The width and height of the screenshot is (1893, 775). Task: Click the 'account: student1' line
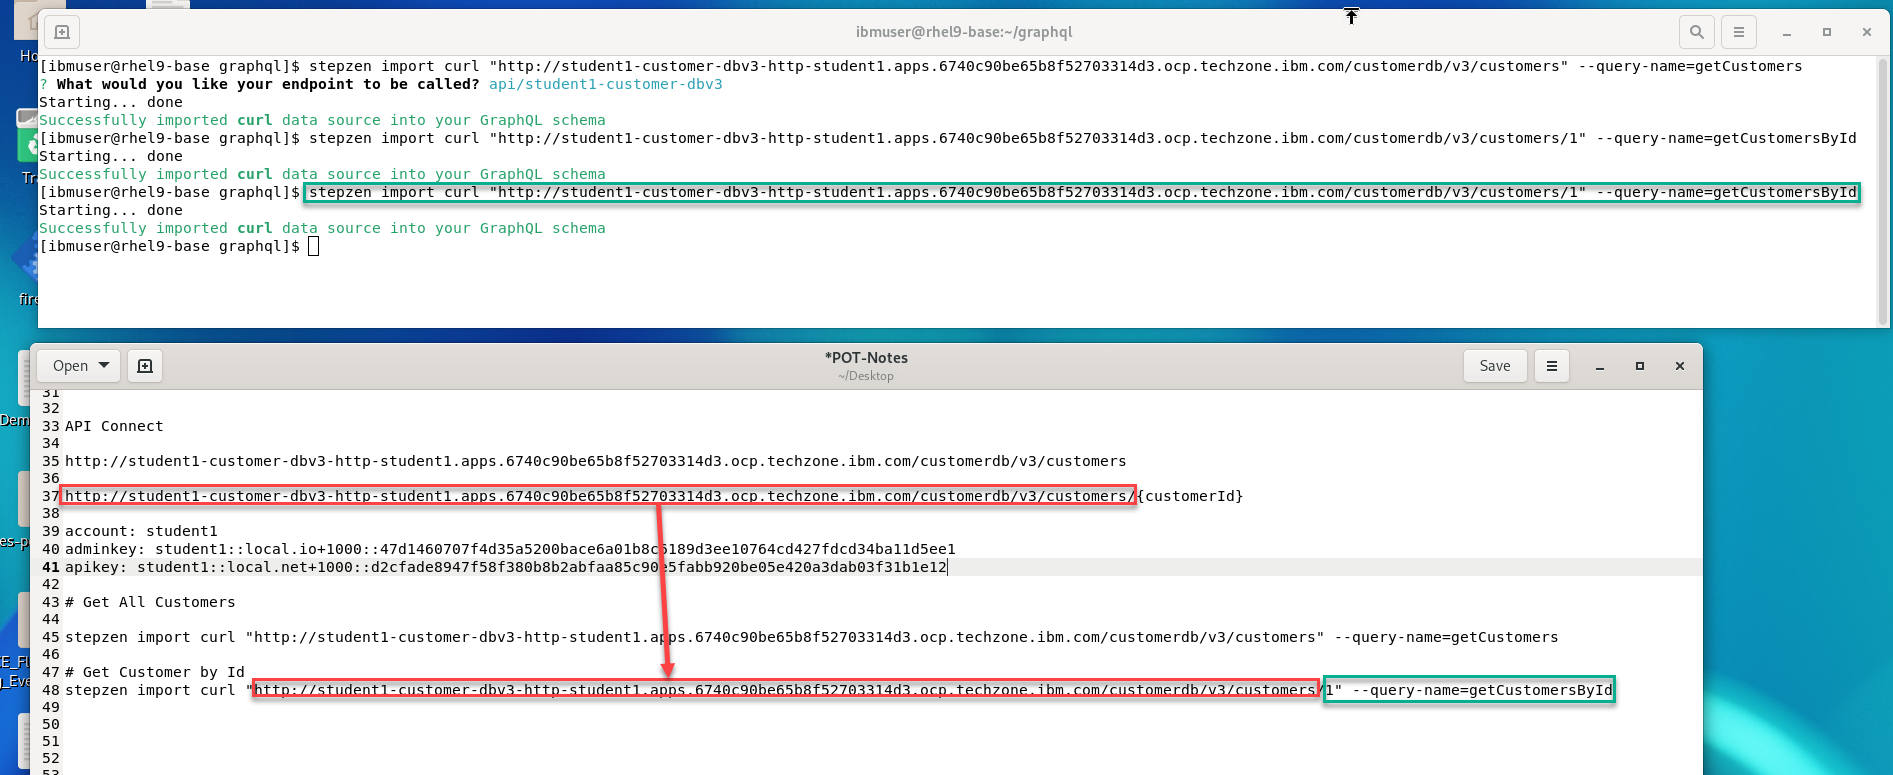[x=141, y=531]
